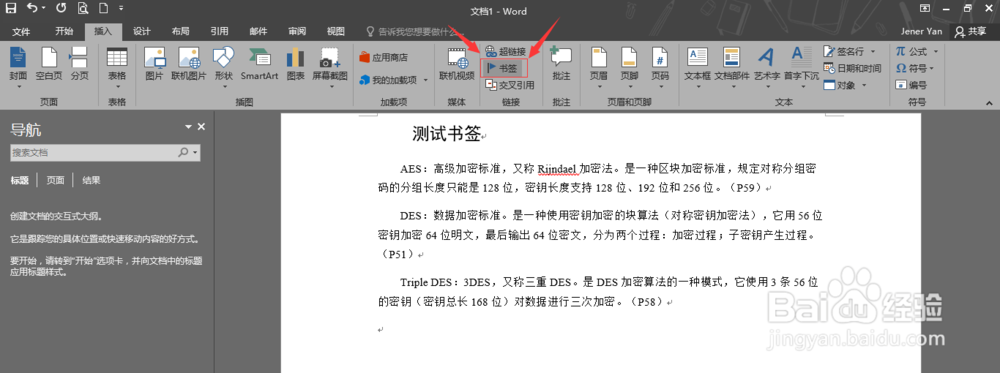
Task: Insert an object (对象)
Action: tap(840, 85)
